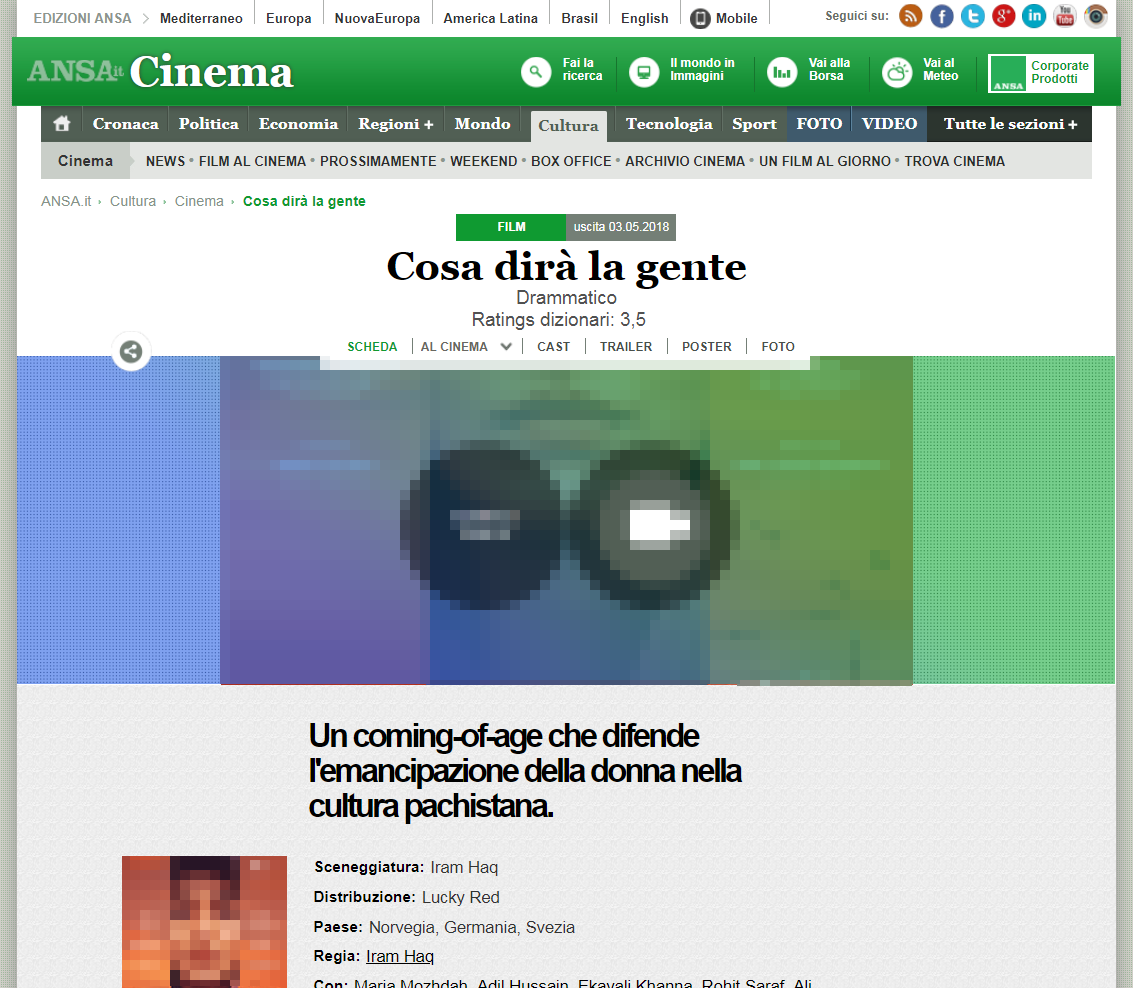Go to home via house icon
The height and width of the screenshot is (988, 1133).
coord(62,124)
